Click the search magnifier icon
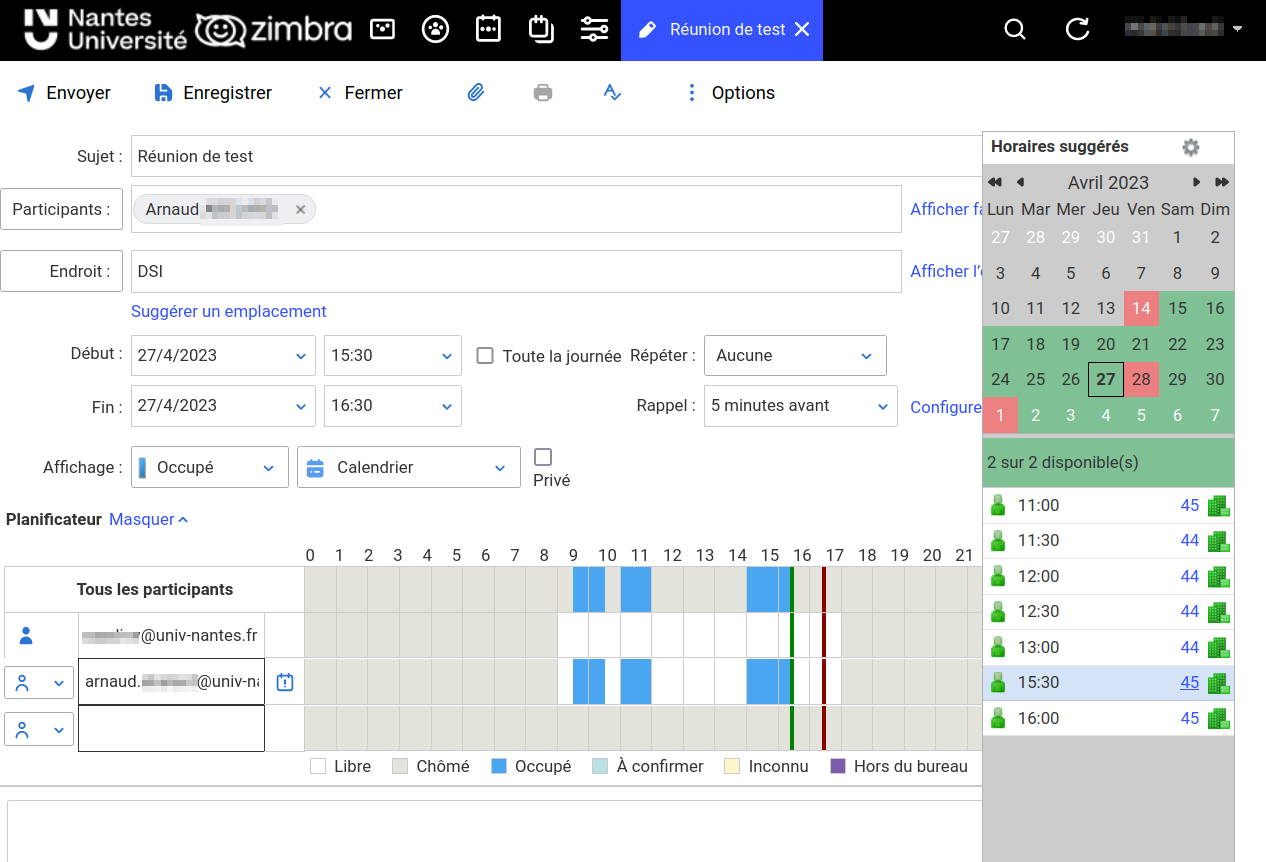The height and width of the screenshot is (862, 1266). point(1015,29)
